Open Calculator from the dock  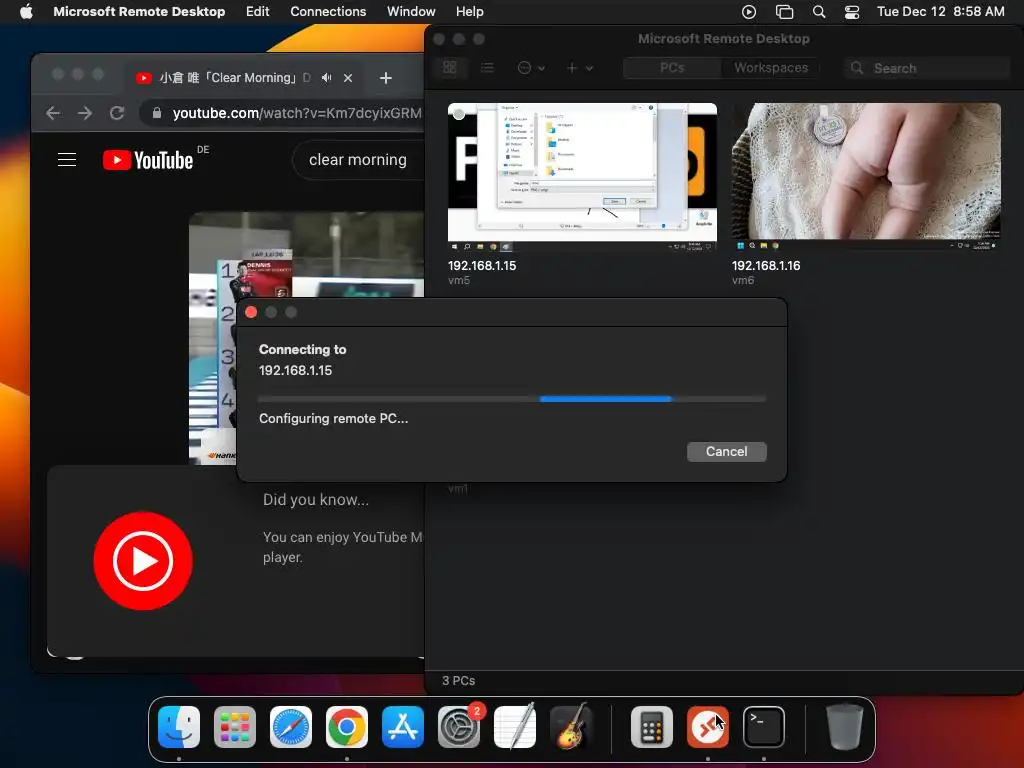pos(652,727)
